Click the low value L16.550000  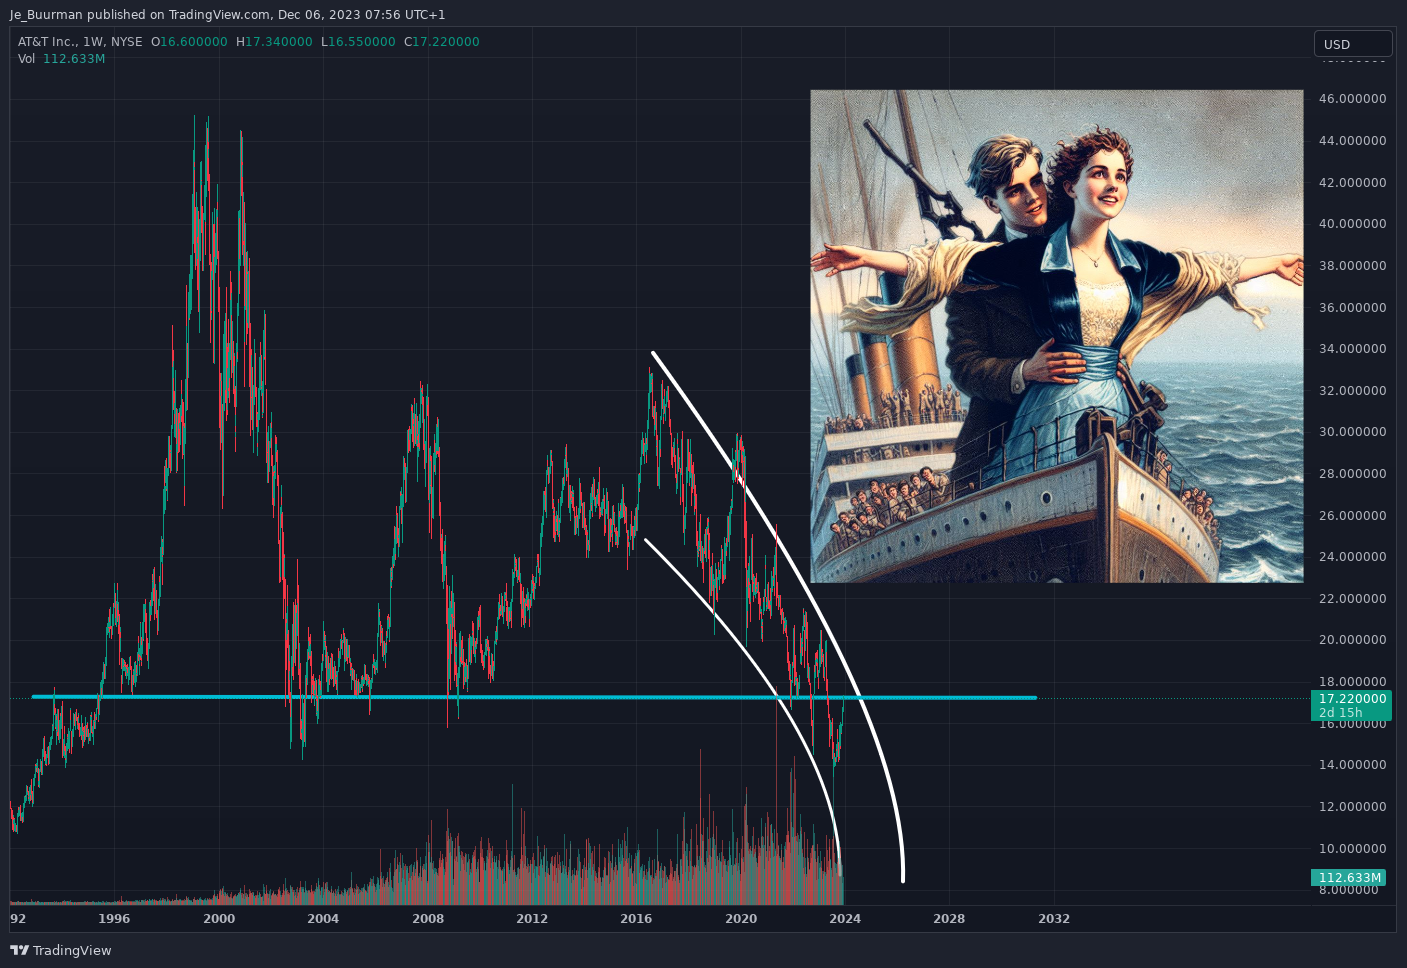click(358, 42)
